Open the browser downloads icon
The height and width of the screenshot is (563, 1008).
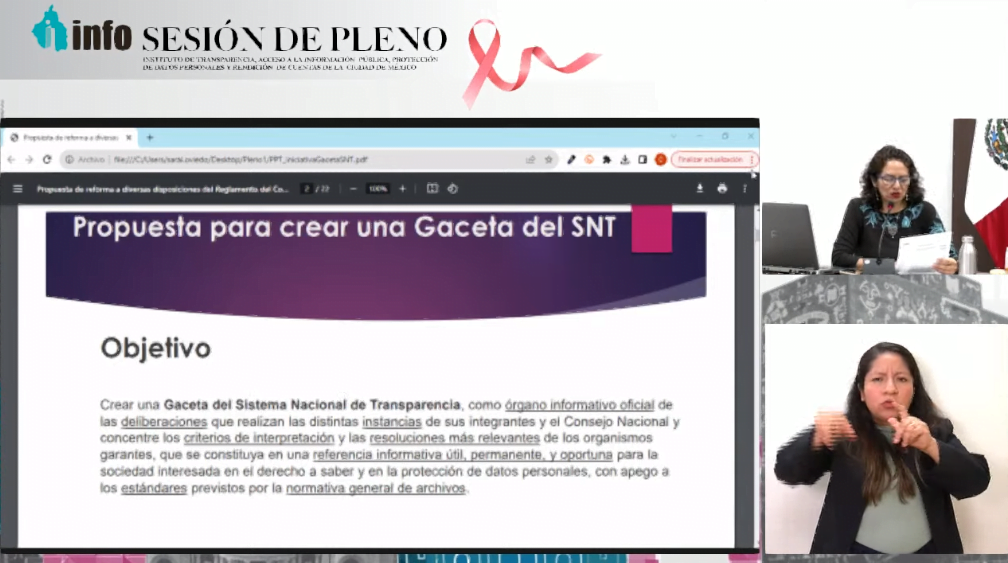point(624,159)
